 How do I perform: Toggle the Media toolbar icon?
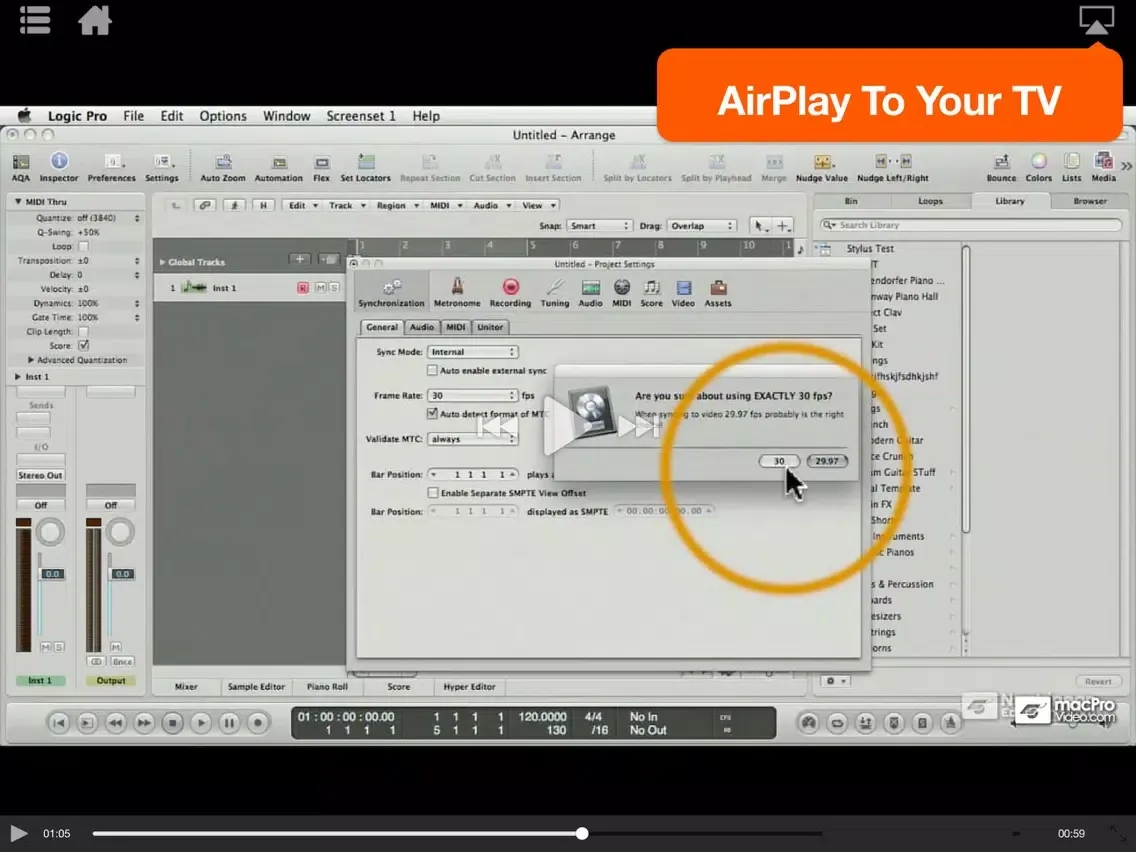[x=1103, y=167]
